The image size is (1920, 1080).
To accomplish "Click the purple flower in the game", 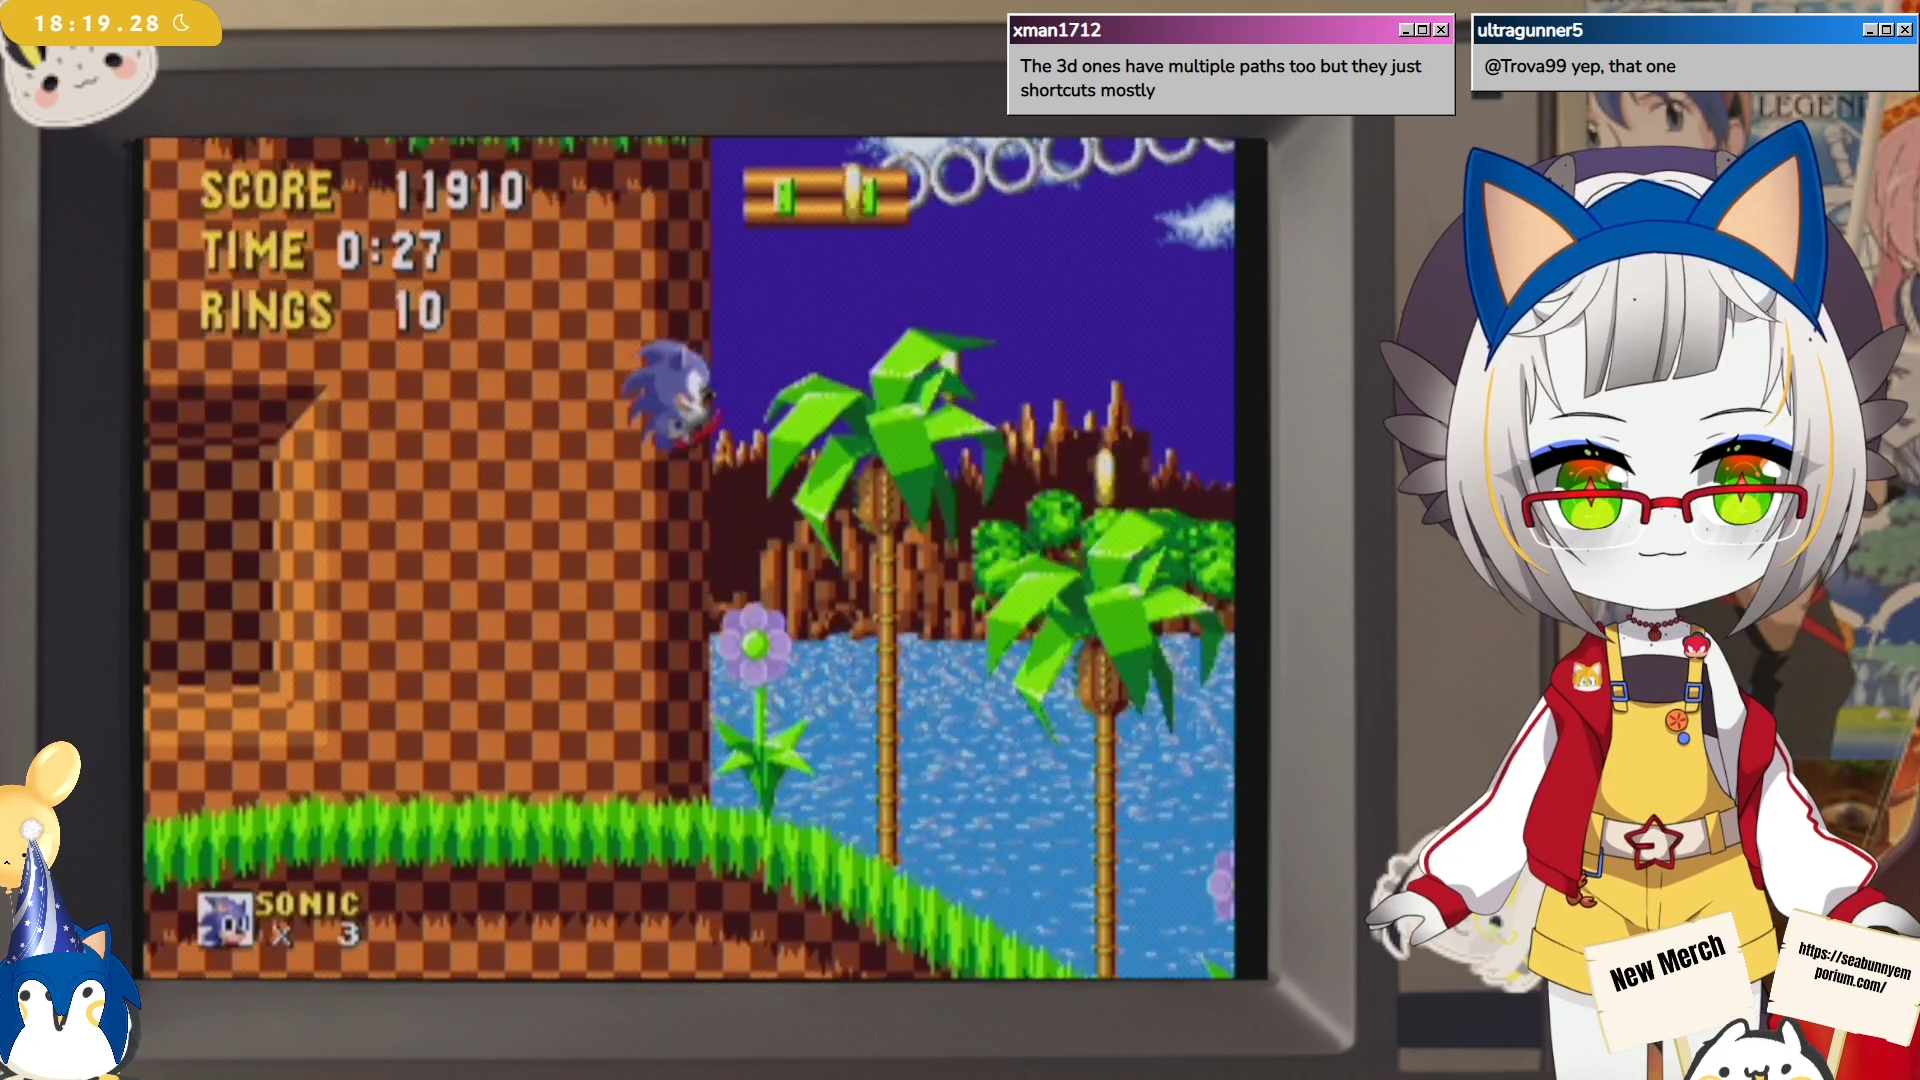I will [x=755, y=645].
